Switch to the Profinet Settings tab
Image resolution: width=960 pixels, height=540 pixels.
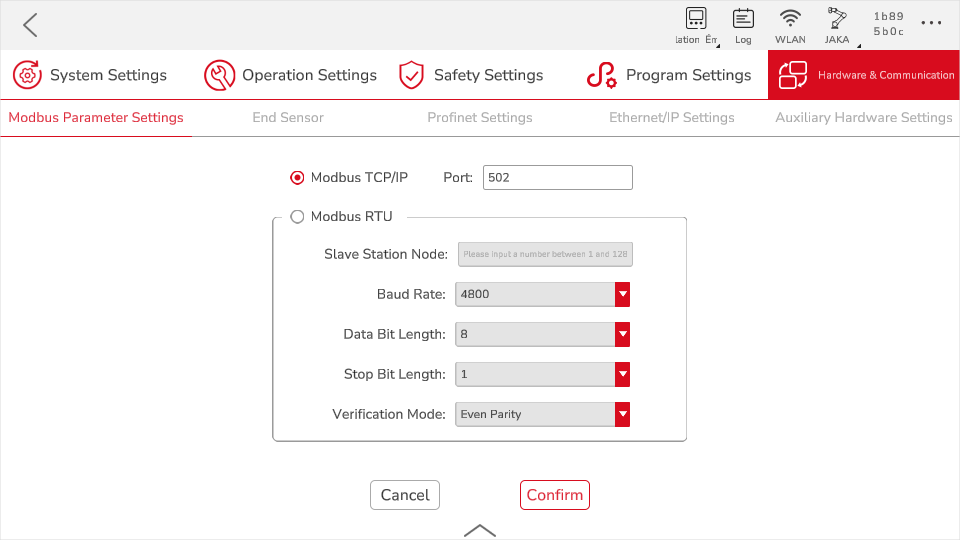480,118
